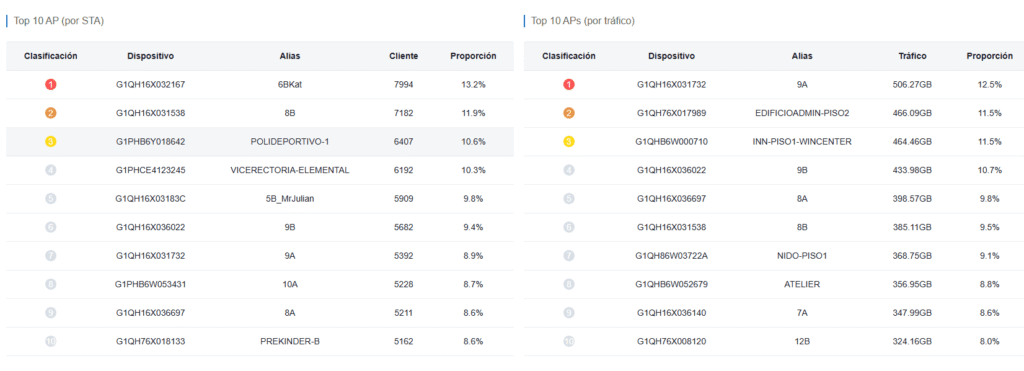Click the red rank 1 badge in STA table
The height and width of the screenshot is (371, 1024).
tap(51, 84)
